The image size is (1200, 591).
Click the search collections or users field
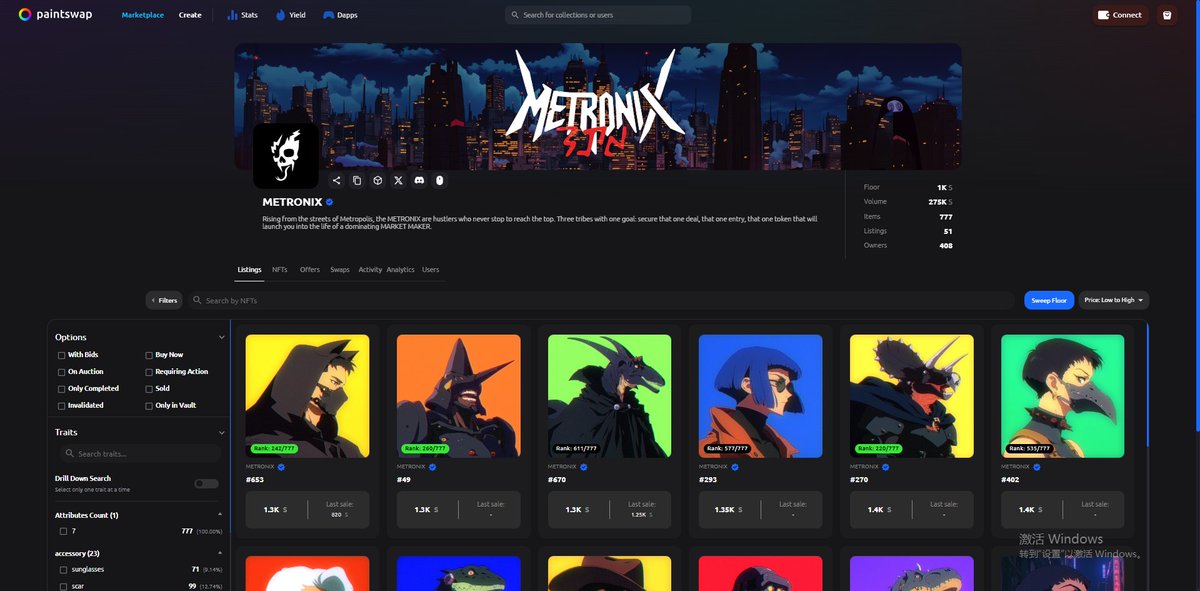coord(598,15)
